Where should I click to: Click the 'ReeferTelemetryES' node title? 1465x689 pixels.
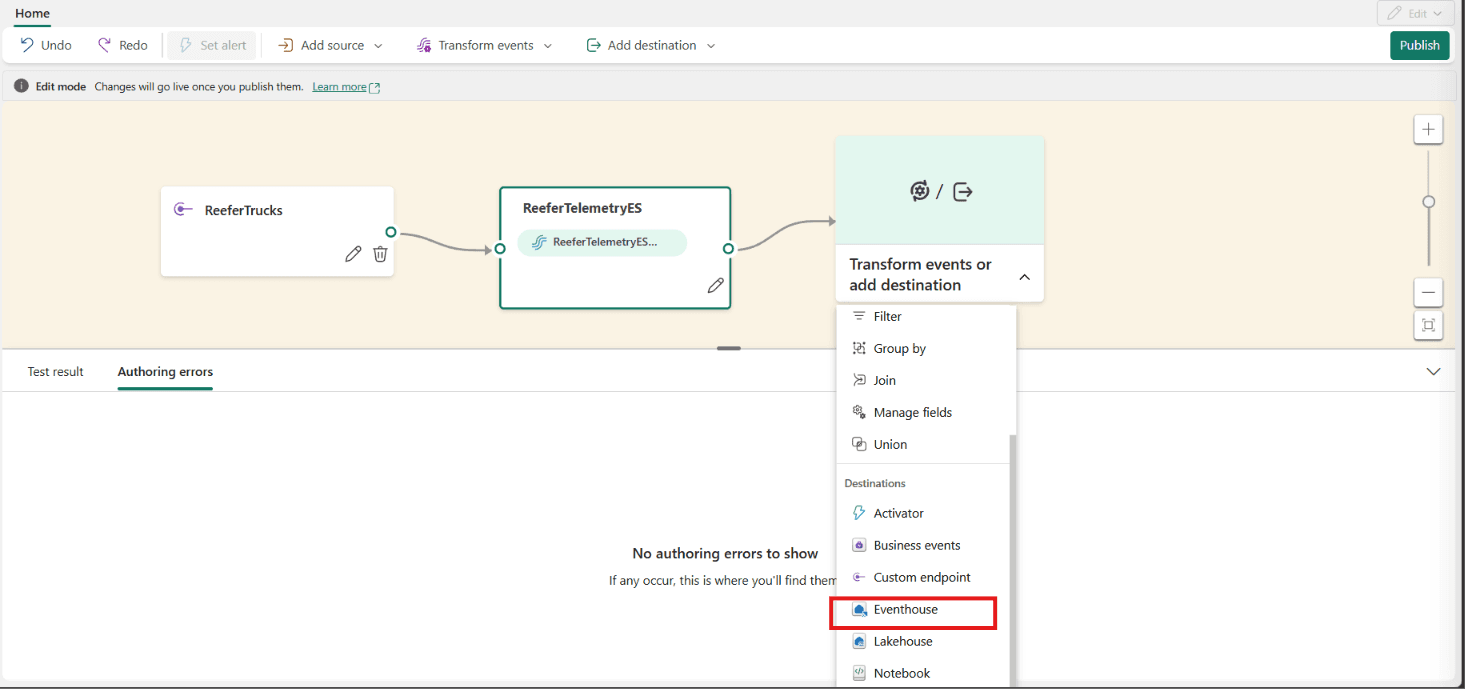pyautogui.click(x=582, y=208)
